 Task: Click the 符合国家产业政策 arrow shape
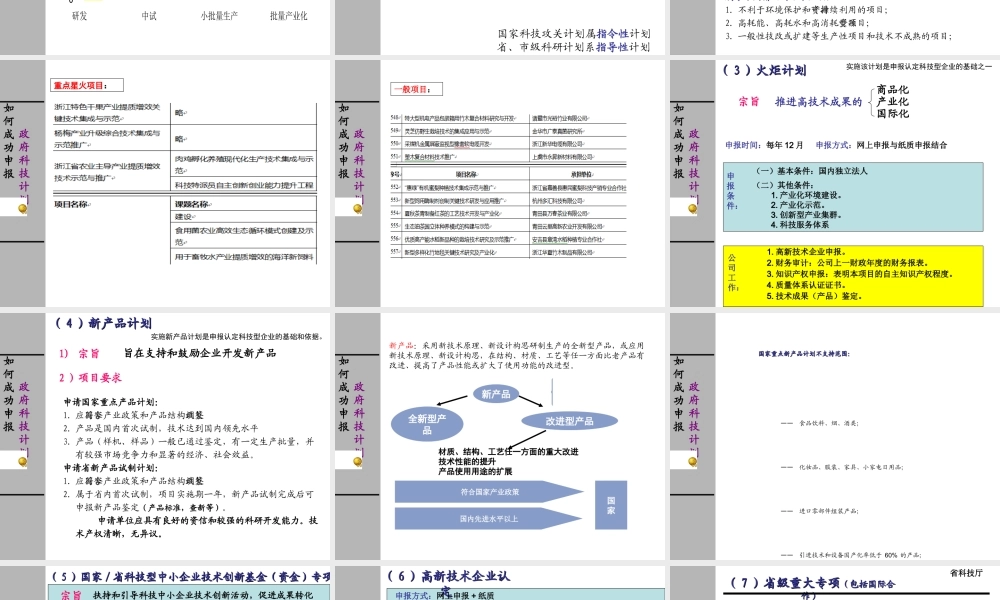click(x=489, y=492)
